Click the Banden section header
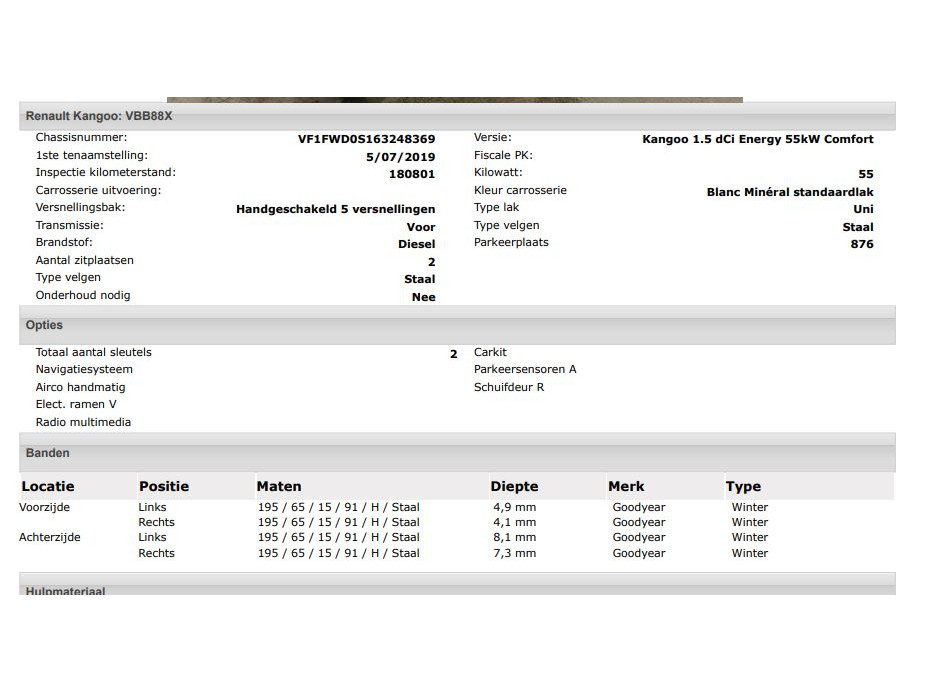 [48, 453]
